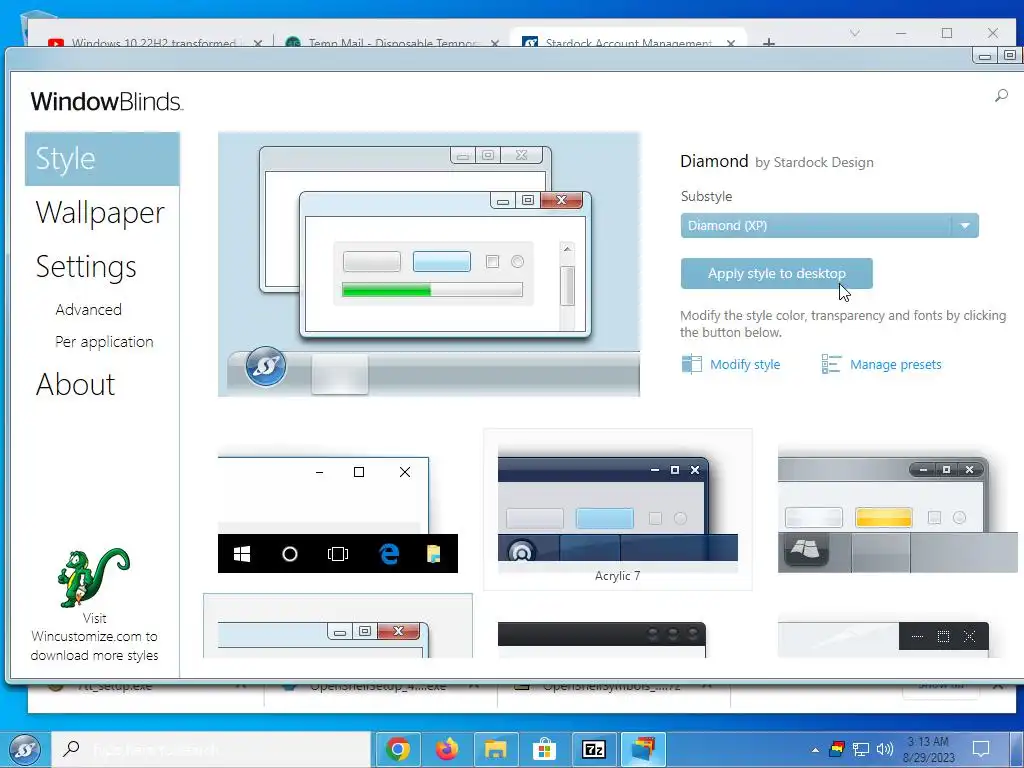Image resolution: width=1024 pixels, height=768 pixels.
Task: Close the Stardock Account Management tab
Action: [731, 43]
